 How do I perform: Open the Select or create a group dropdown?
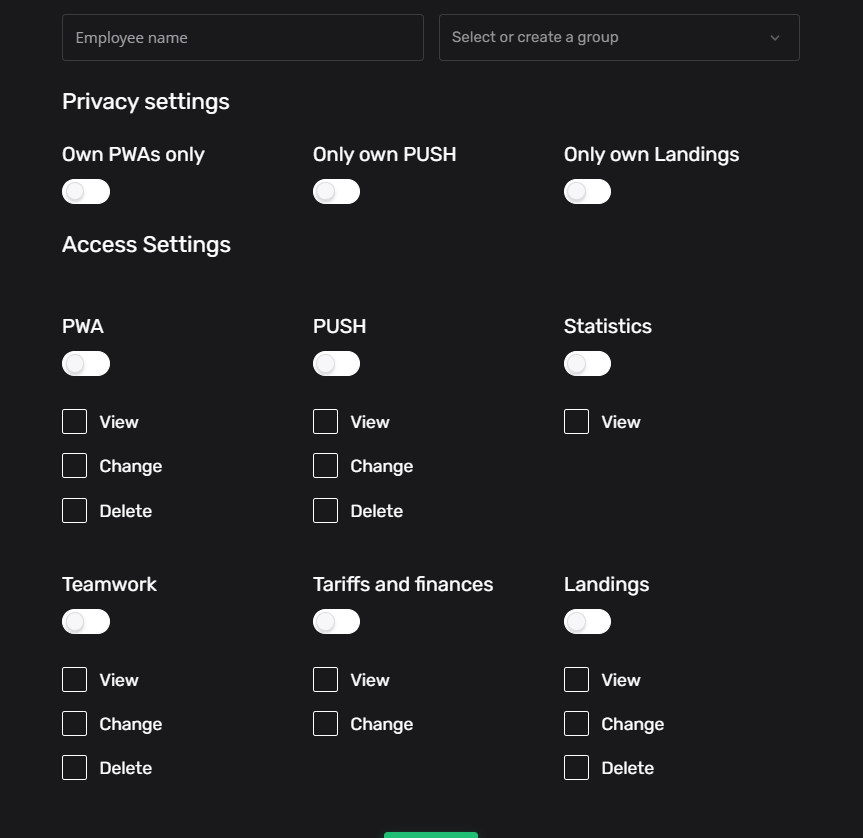coord(606,38)
